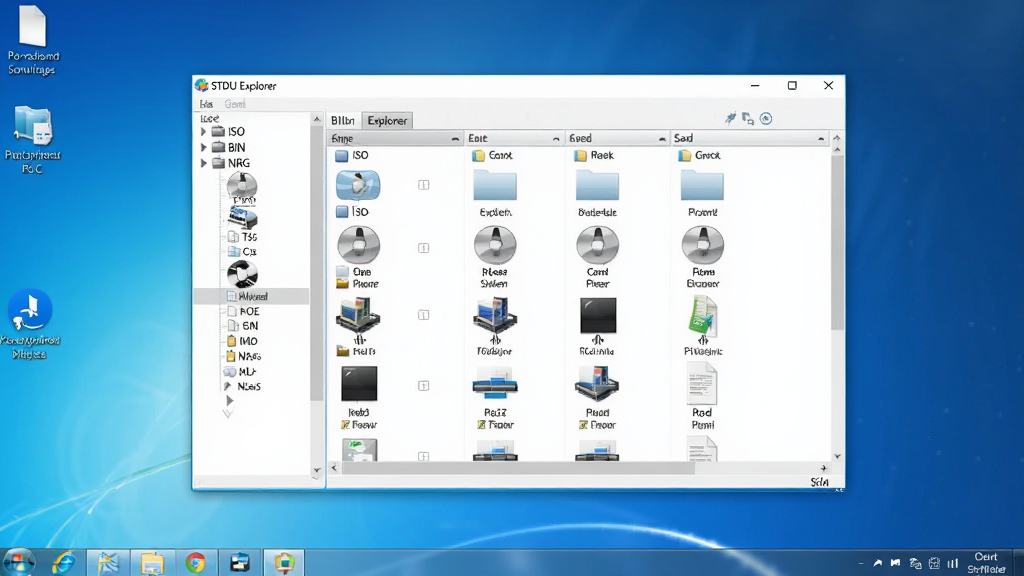This screenshot has width=1024, height=576.
Task: Open the File Explorer folder in the taskbar
Action: 152,563
